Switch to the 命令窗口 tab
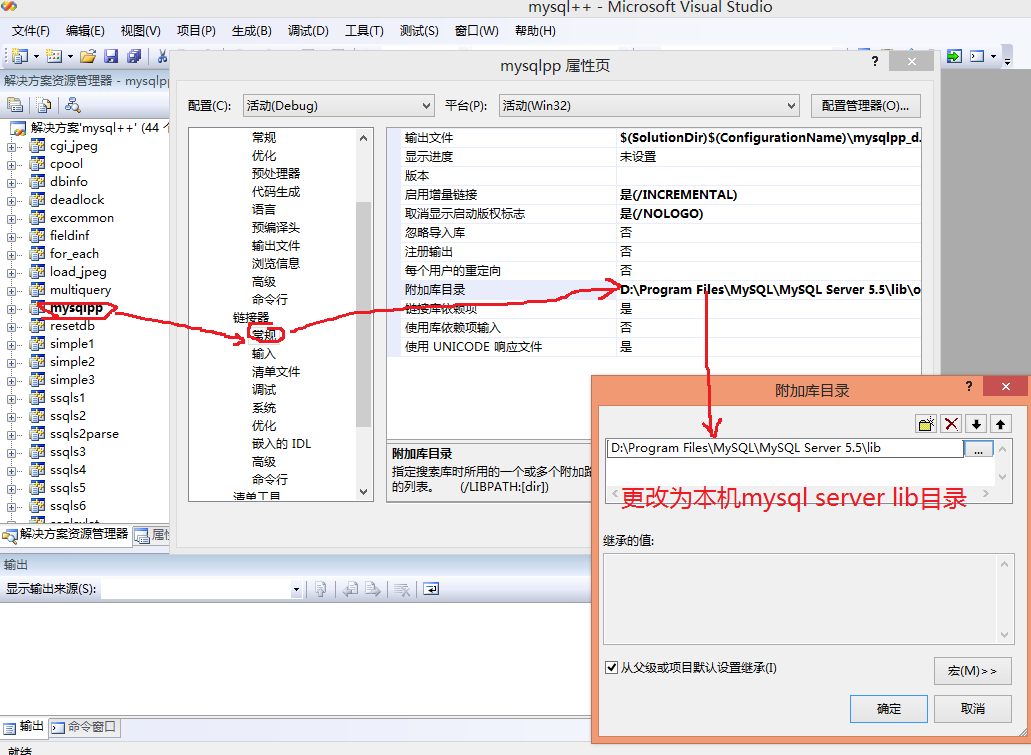The image size is (1031, 755). coord(84,727)
